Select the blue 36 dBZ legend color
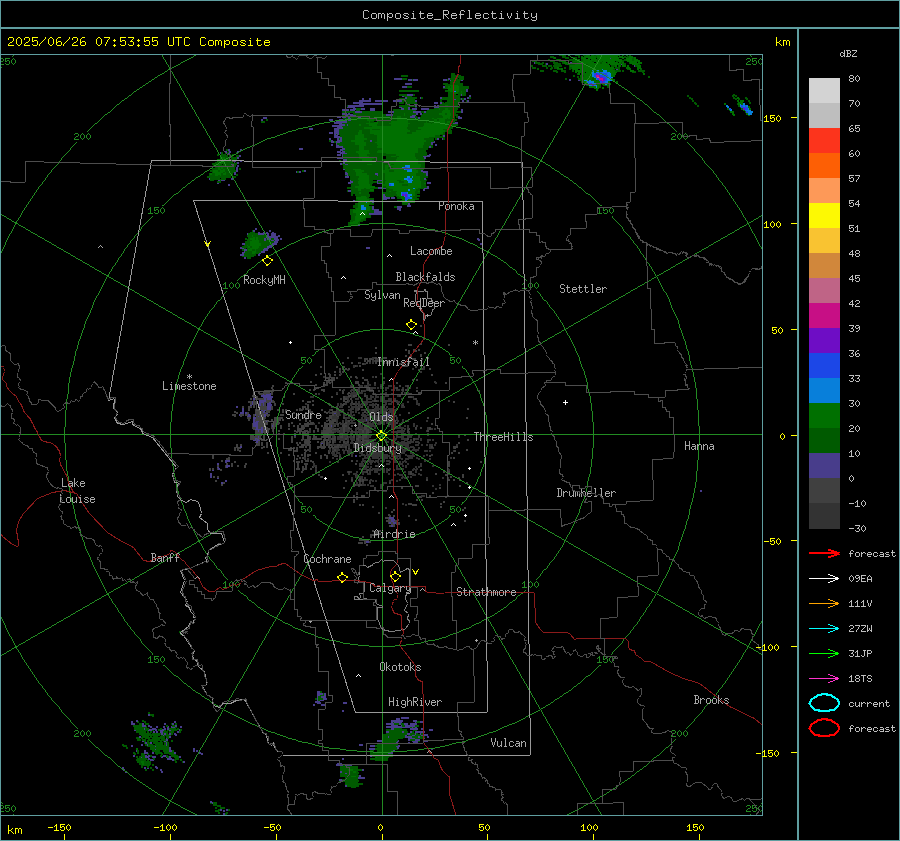The width and height of the screenshot is (900, 841). click(x=824, y=366)
